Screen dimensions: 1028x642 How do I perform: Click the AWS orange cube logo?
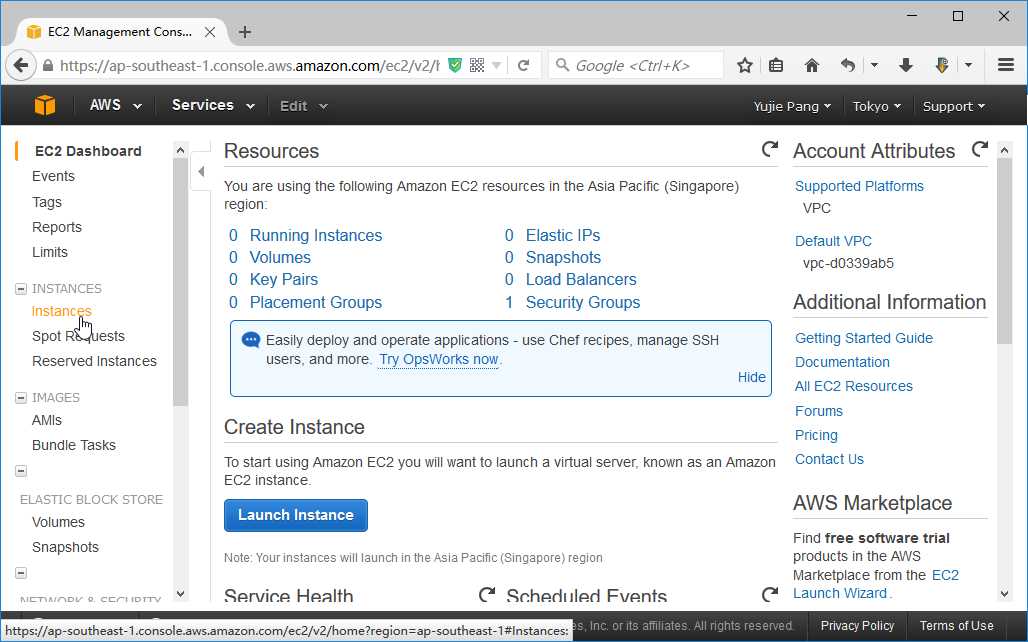pos(45,105)
